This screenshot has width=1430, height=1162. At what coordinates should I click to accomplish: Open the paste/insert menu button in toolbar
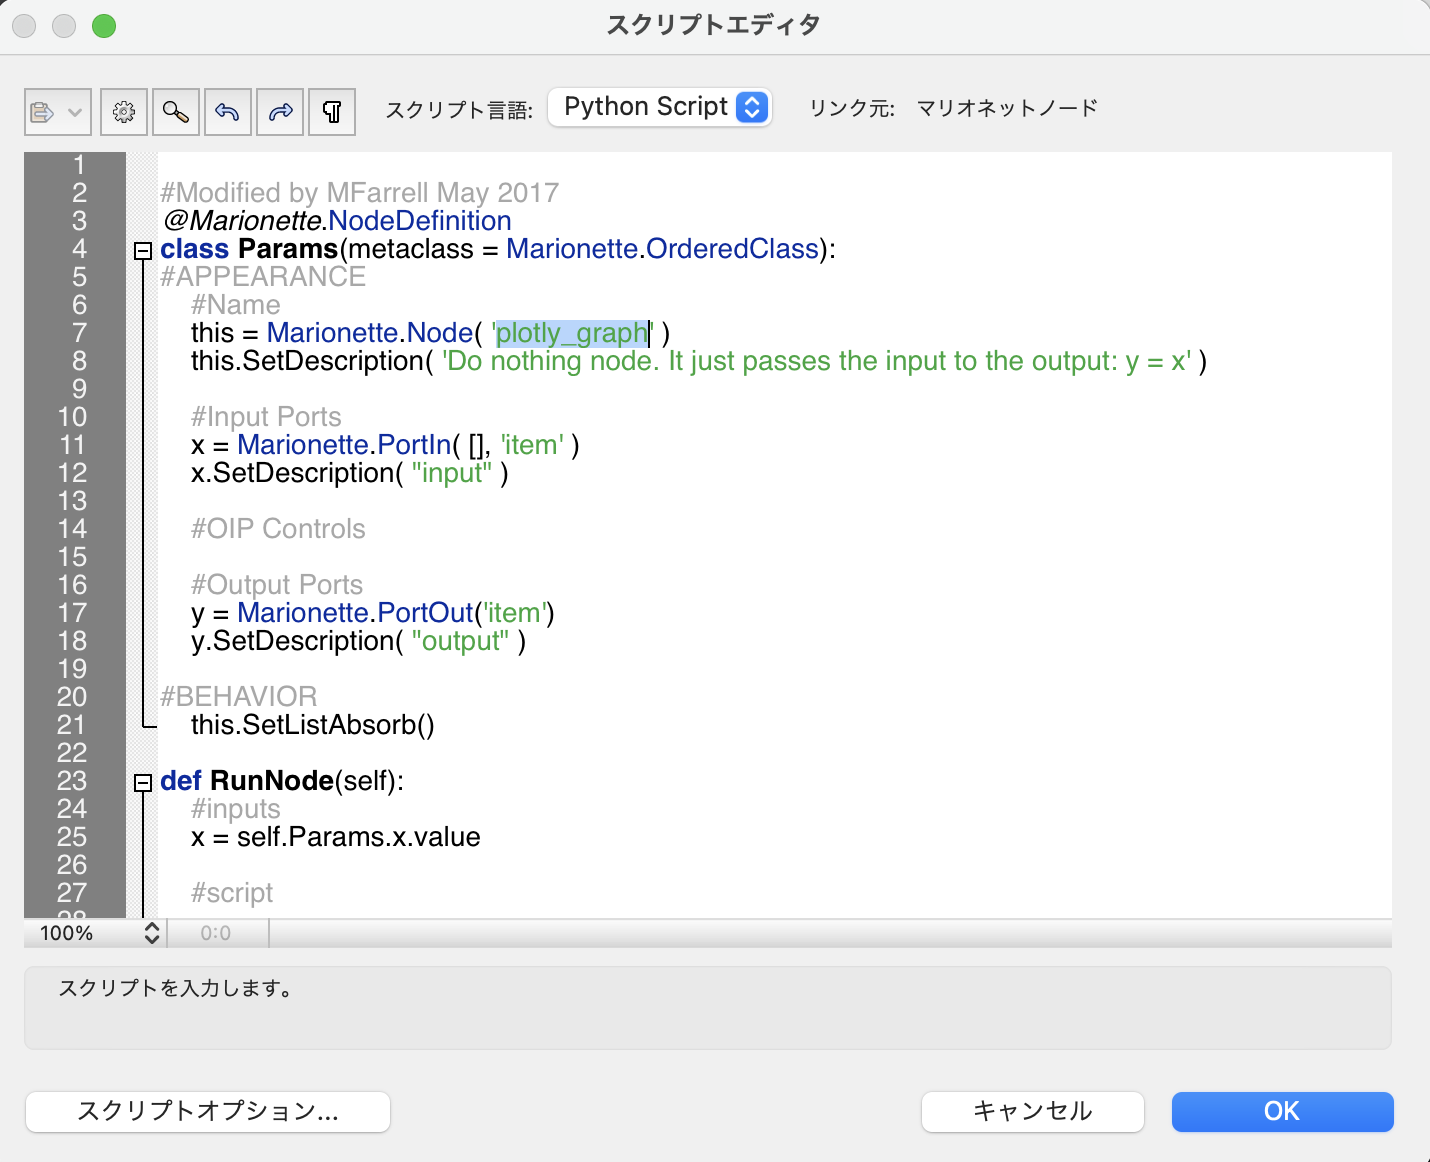point(57,112)
